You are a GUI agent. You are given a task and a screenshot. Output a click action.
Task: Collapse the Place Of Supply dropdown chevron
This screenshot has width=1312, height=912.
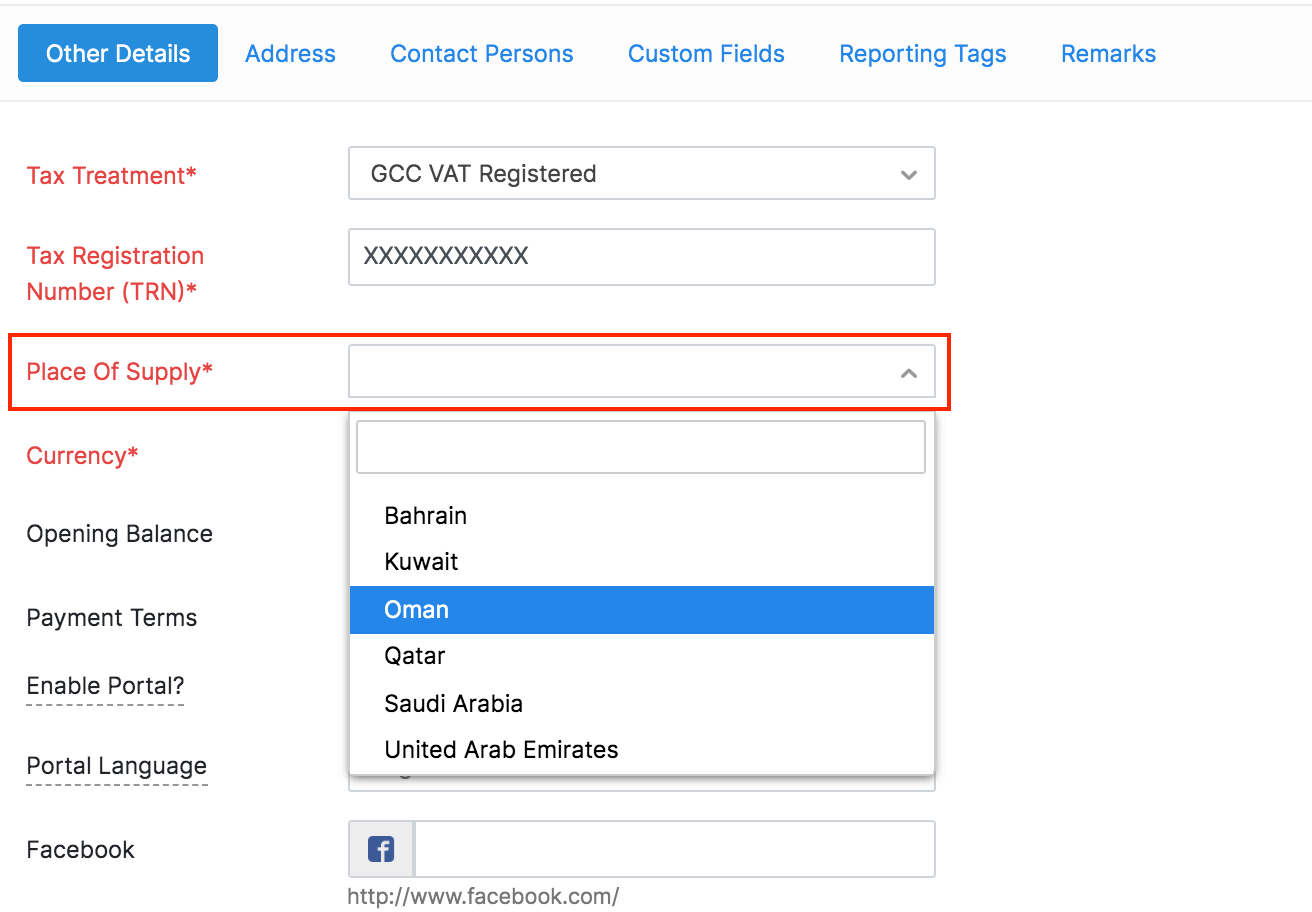tap(908, 371)
